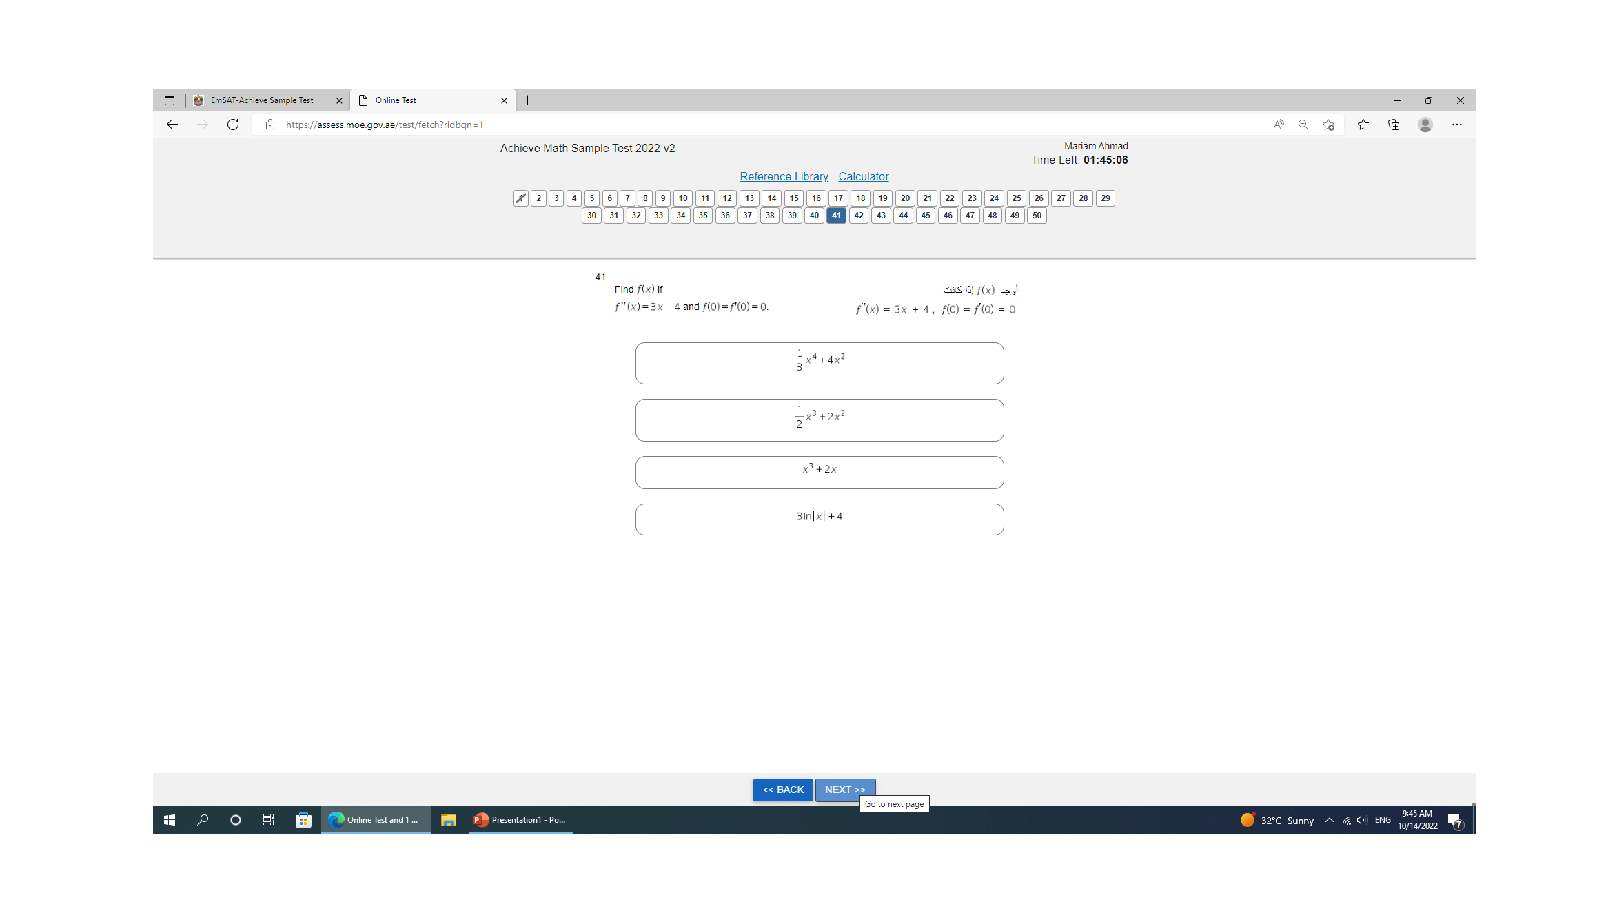Switch to EmSAT Achieve Sample Test tab
The width and height of the screenshot is (1600, 900).
click(x=263, y=100)
